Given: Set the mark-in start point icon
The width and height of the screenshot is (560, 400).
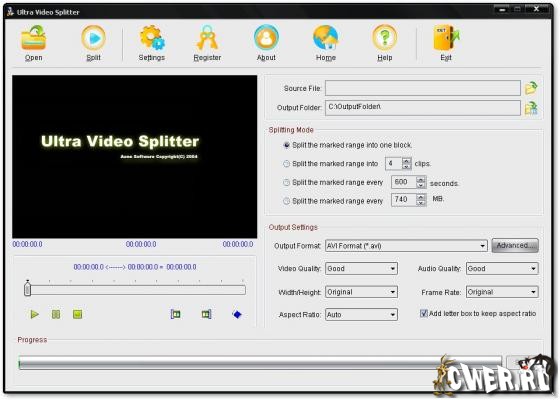Looking at the screenshot, I should pyautogui.click(x=175, y=314).
